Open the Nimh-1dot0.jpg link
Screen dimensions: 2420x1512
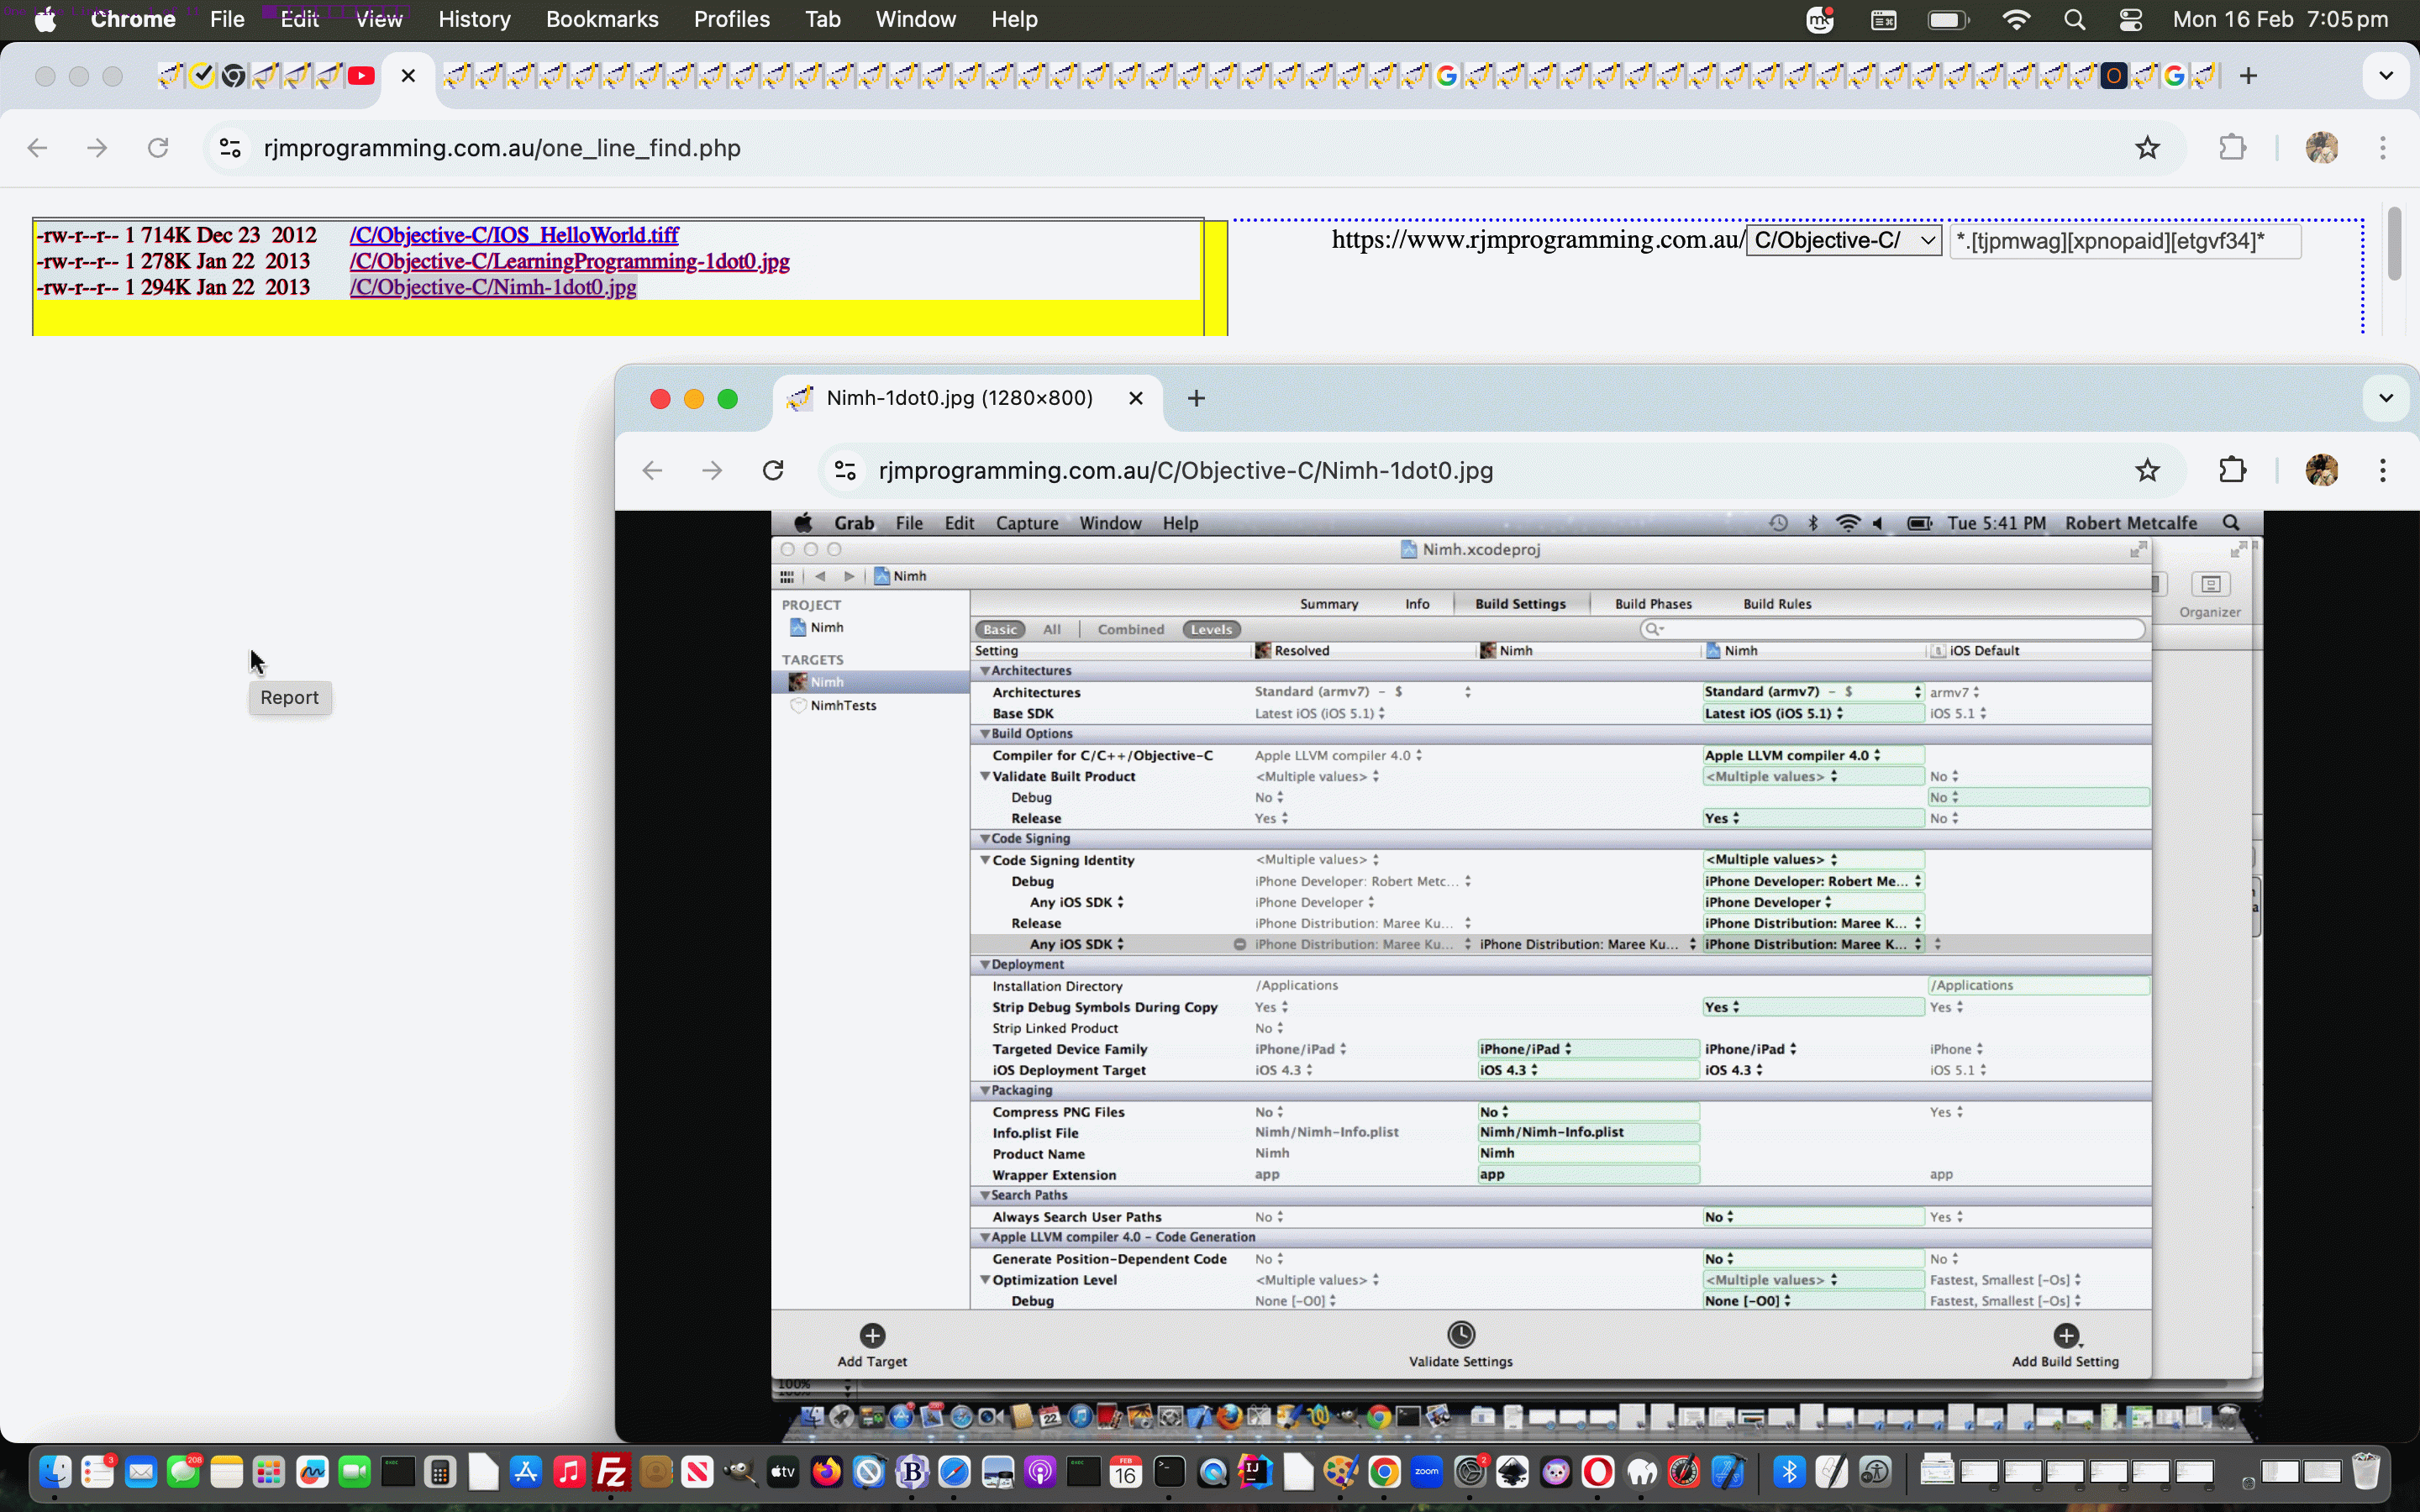[x=492, y=287]
